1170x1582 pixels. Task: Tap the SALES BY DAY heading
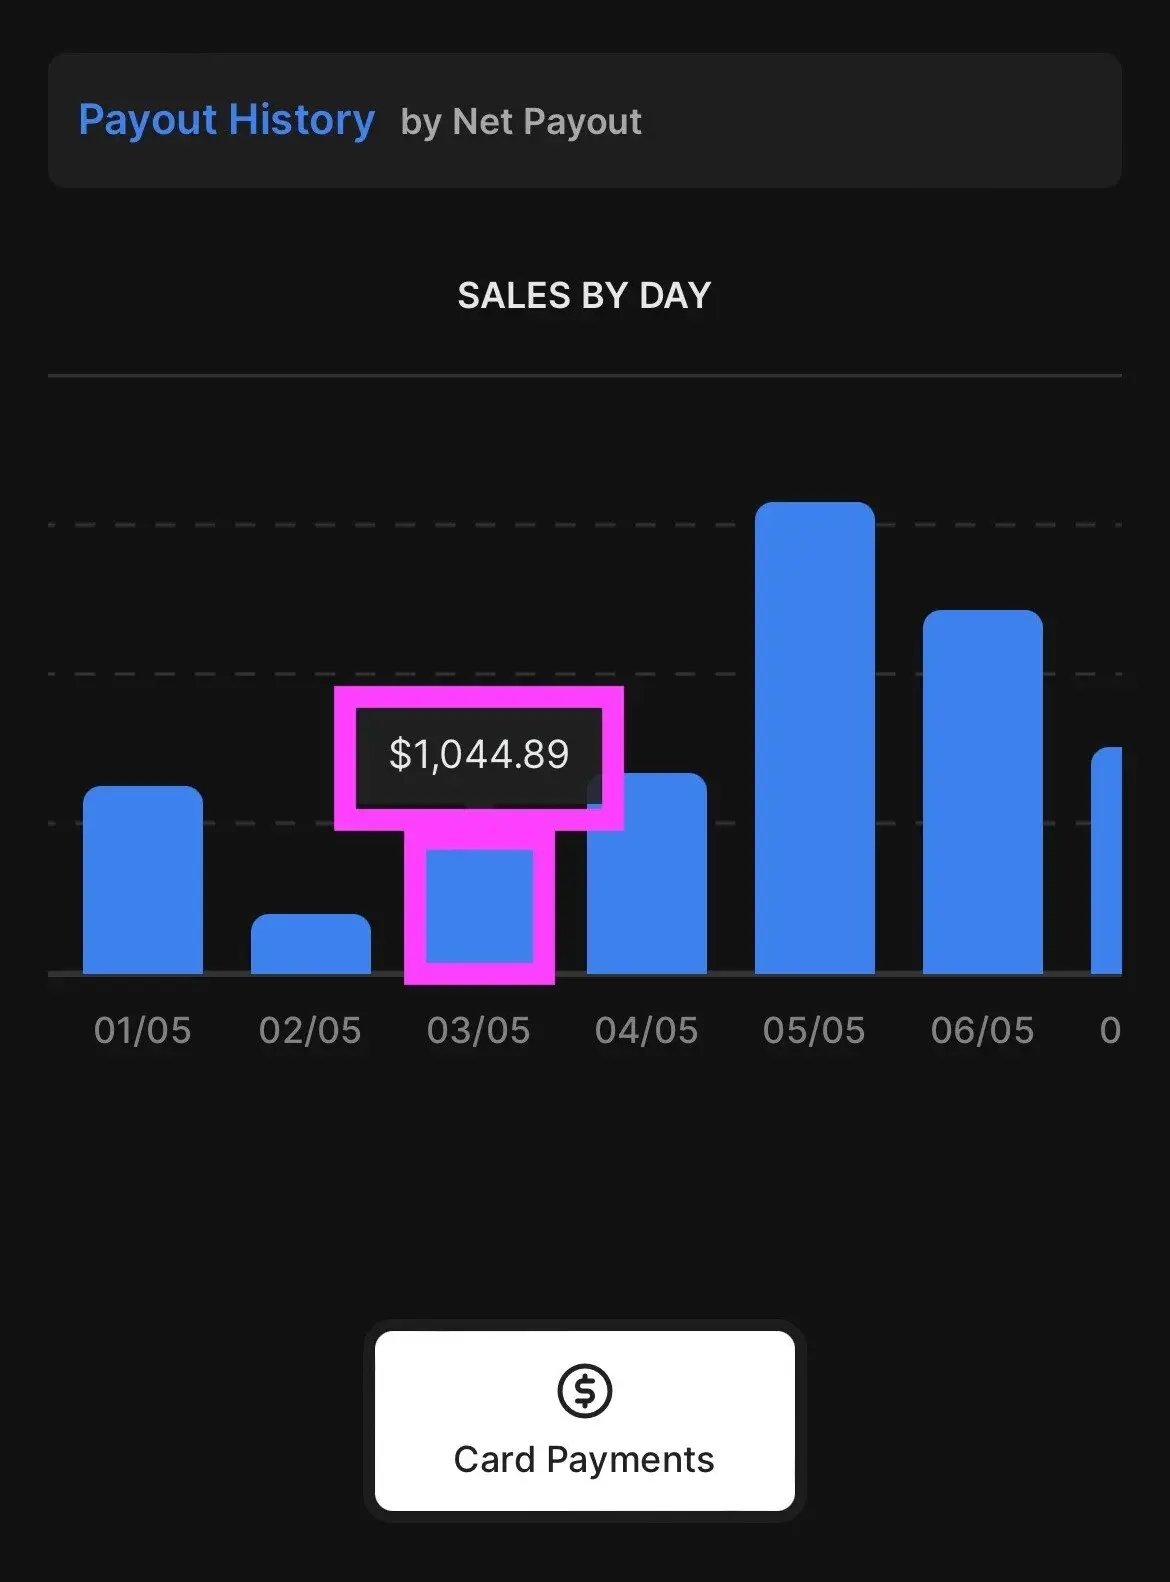click(x=584, y=296)
